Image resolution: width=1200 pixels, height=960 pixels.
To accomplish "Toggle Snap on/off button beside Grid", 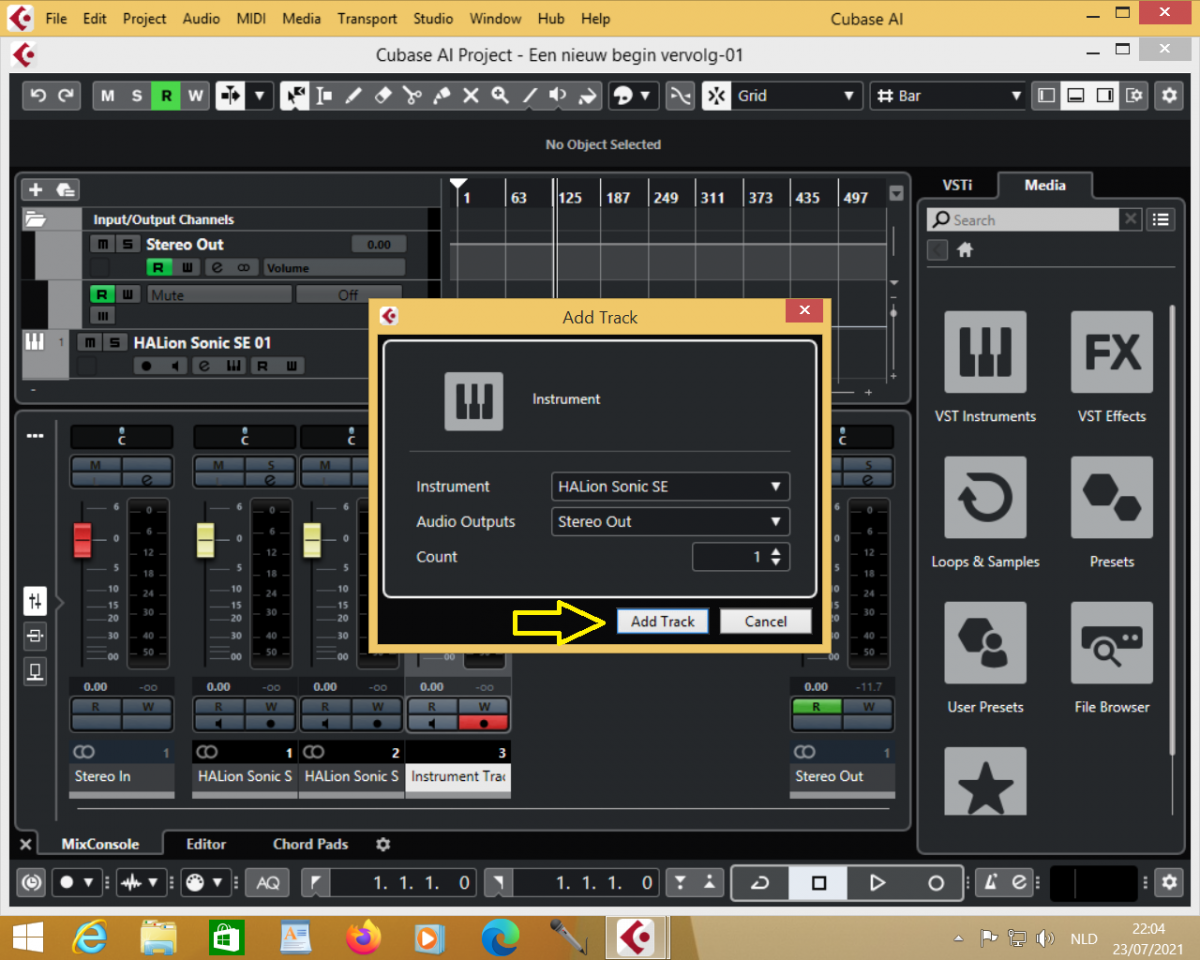I will (x=716, y=96).
